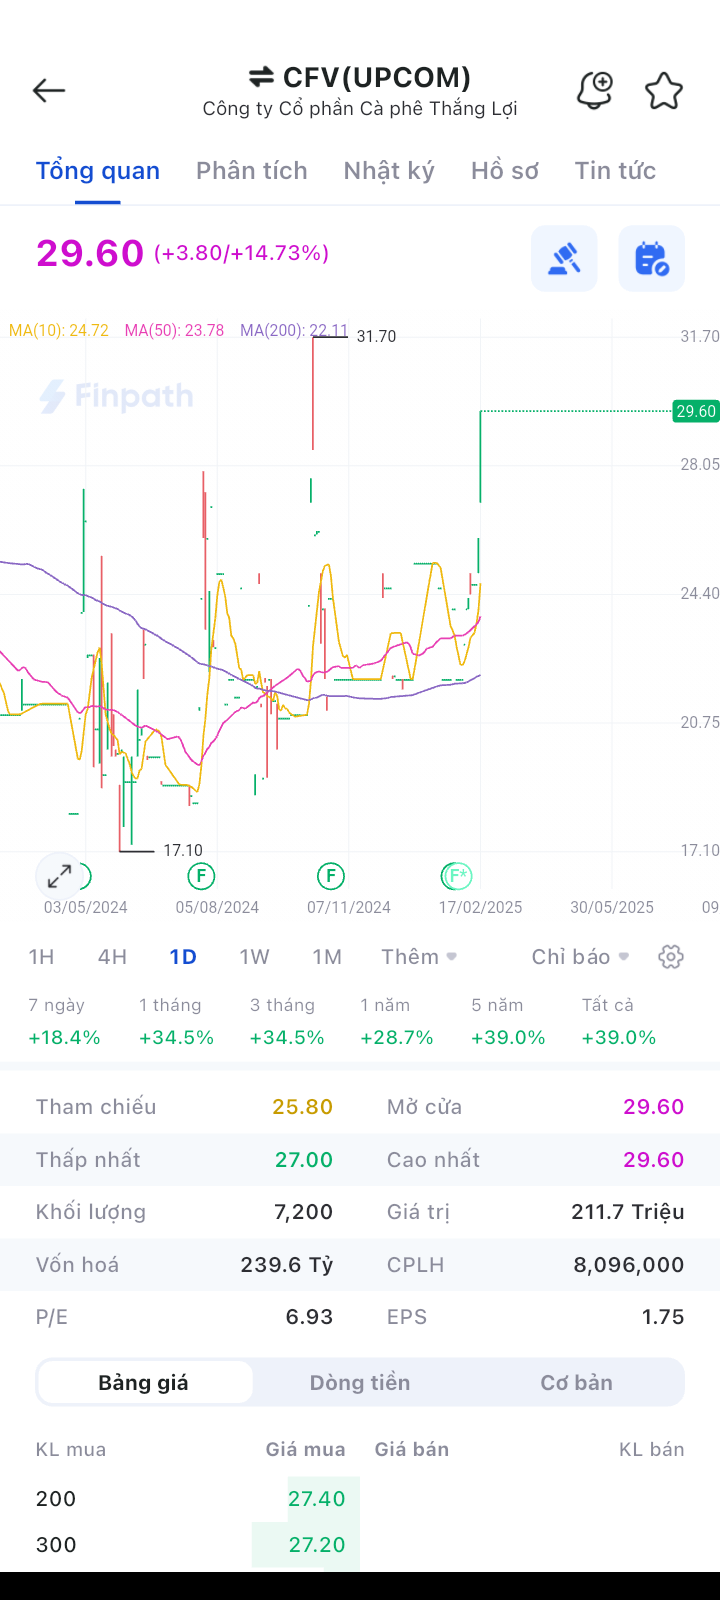
Task: Select the 1M chart interval
Action: pyautogui.click(x=327, y=957)
